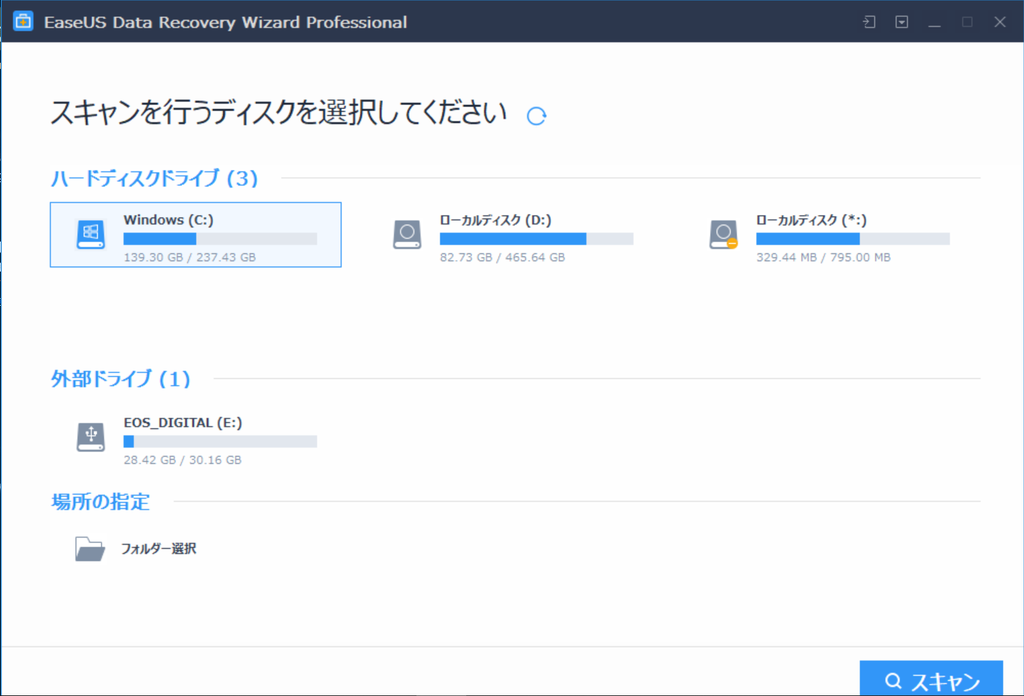The image size is (1024, 696).
Task: Select the EOS_DIGITAL (E:) USB drive icon
Action: coord(91,437)
